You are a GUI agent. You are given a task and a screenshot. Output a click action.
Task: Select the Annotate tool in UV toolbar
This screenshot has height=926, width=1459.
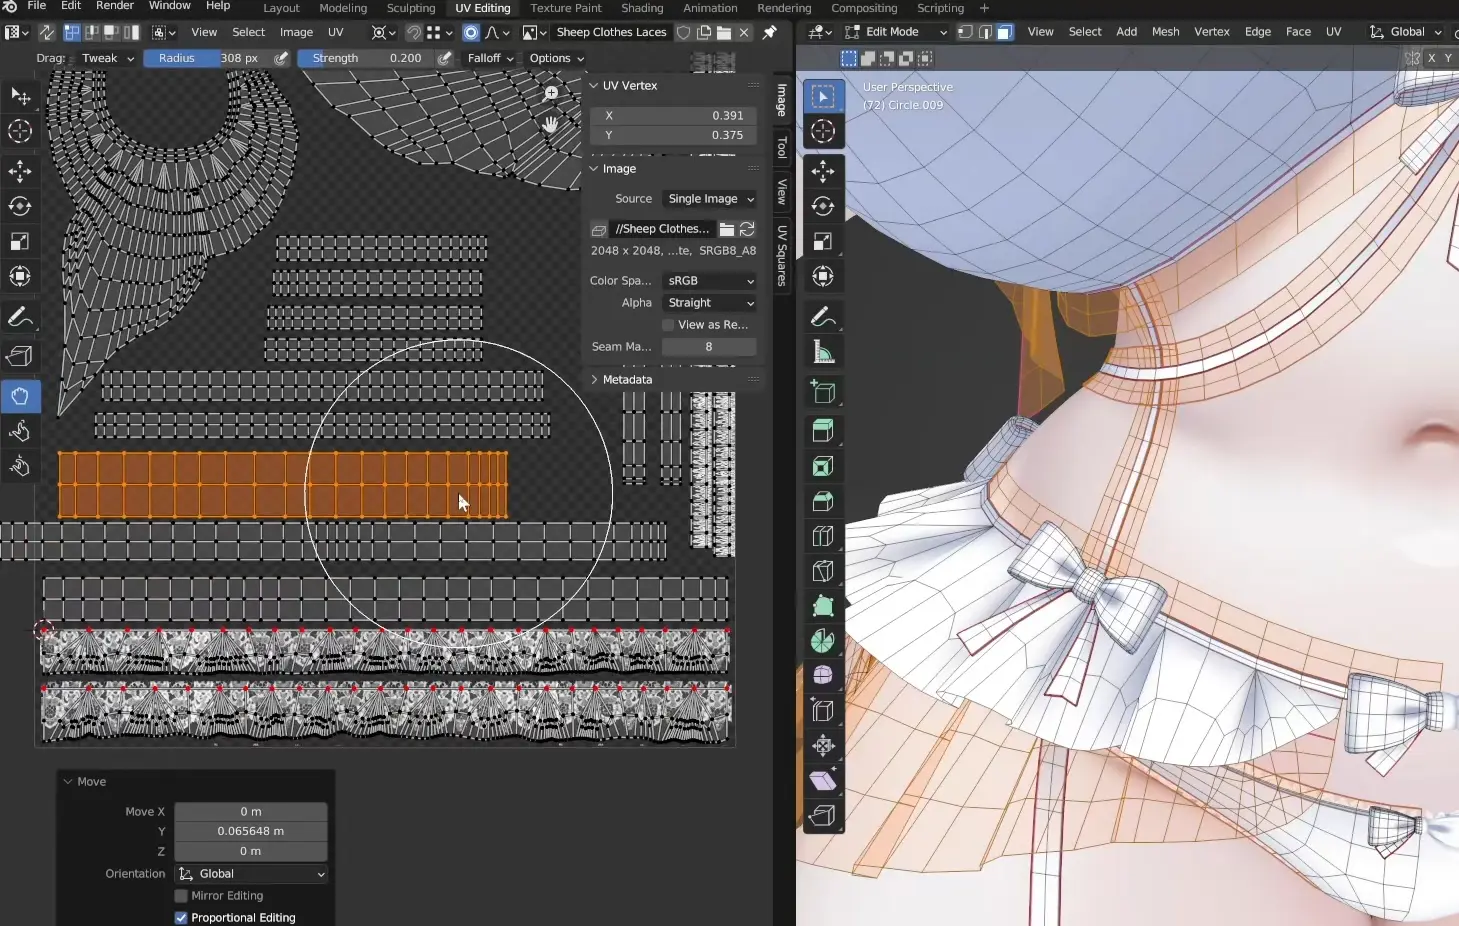(x=20, y=317)
